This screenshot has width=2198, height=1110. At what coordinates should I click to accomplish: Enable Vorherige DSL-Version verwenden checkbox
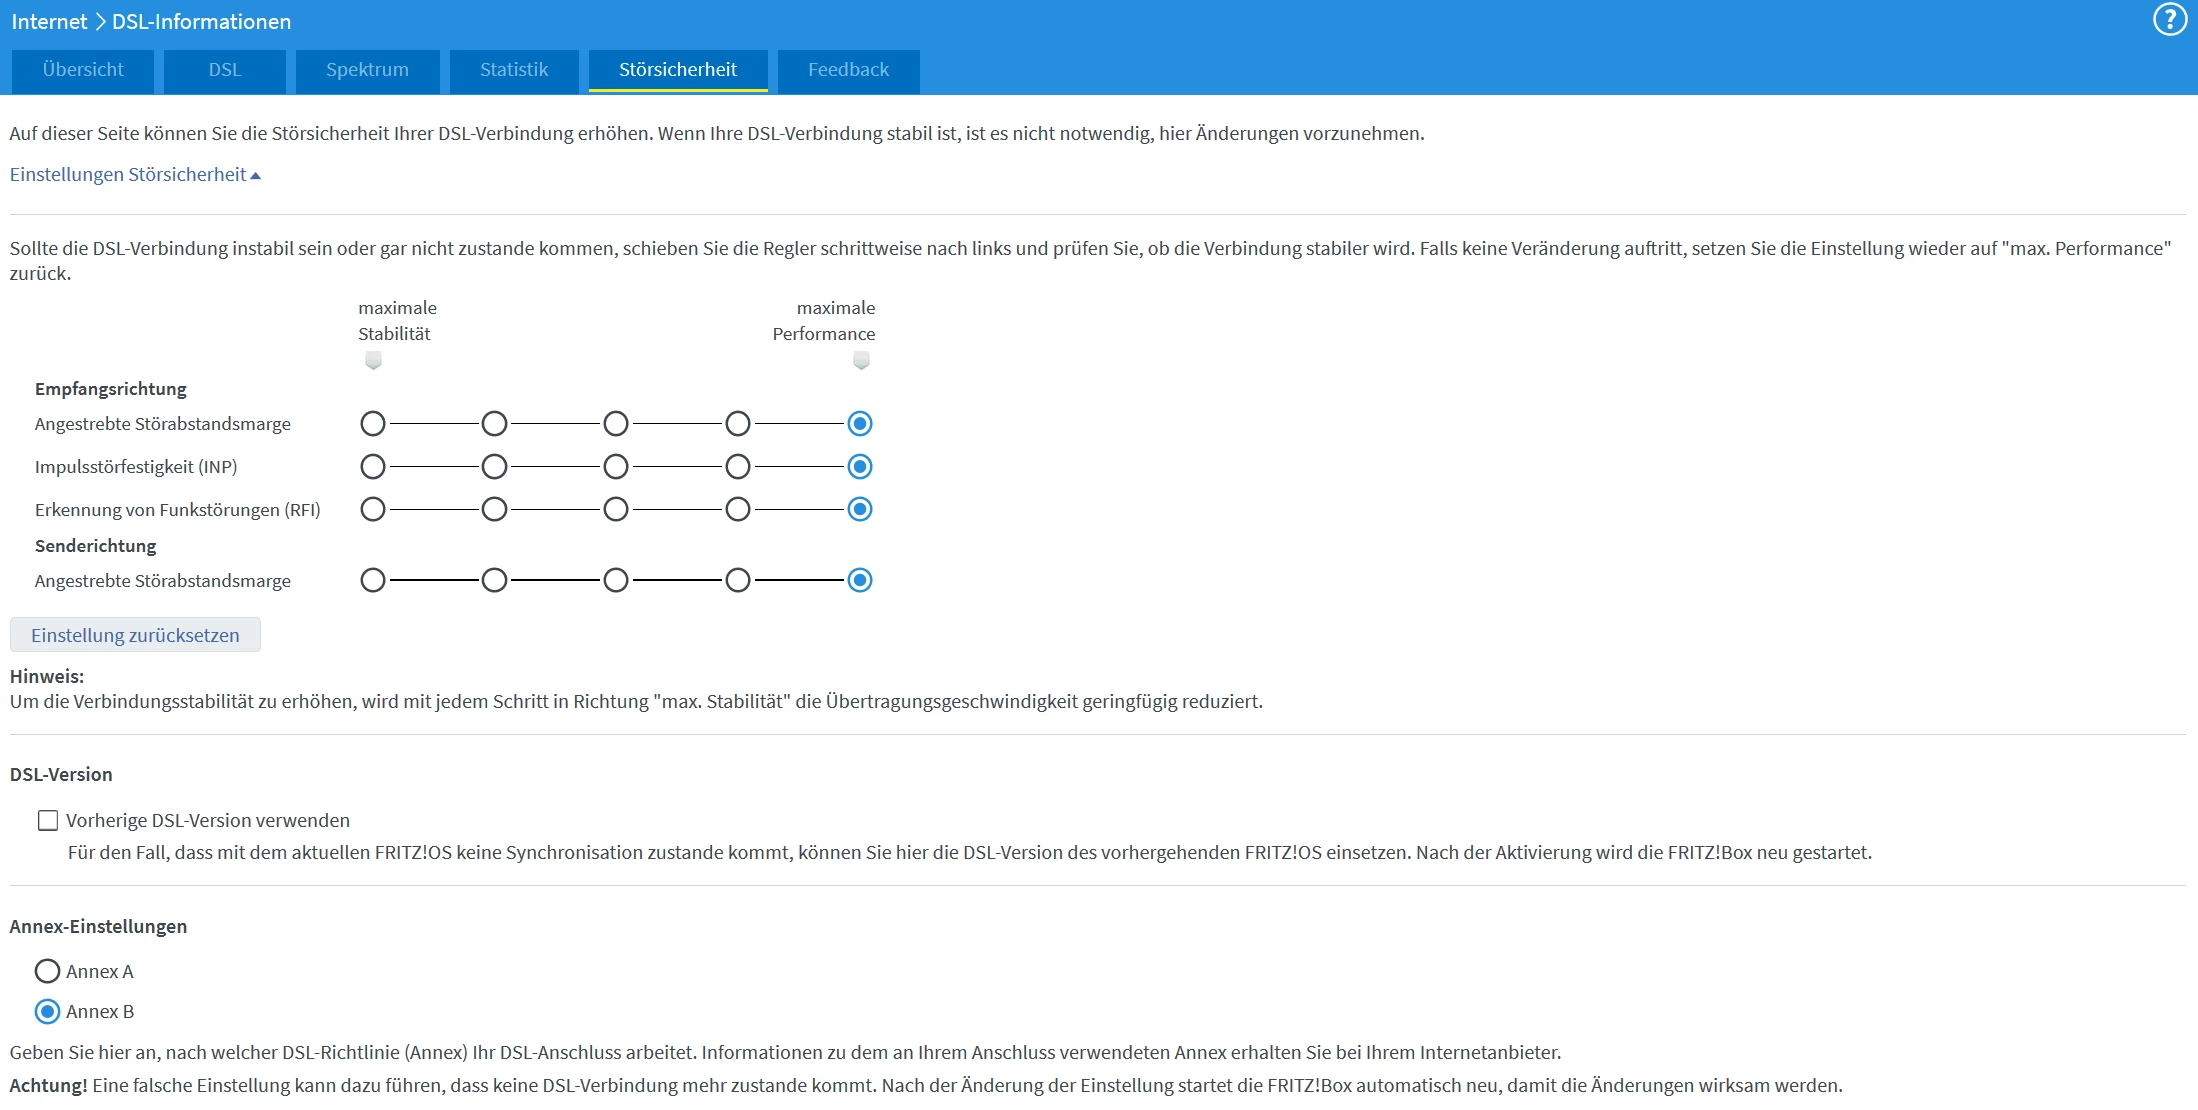(x=48, y=821)
